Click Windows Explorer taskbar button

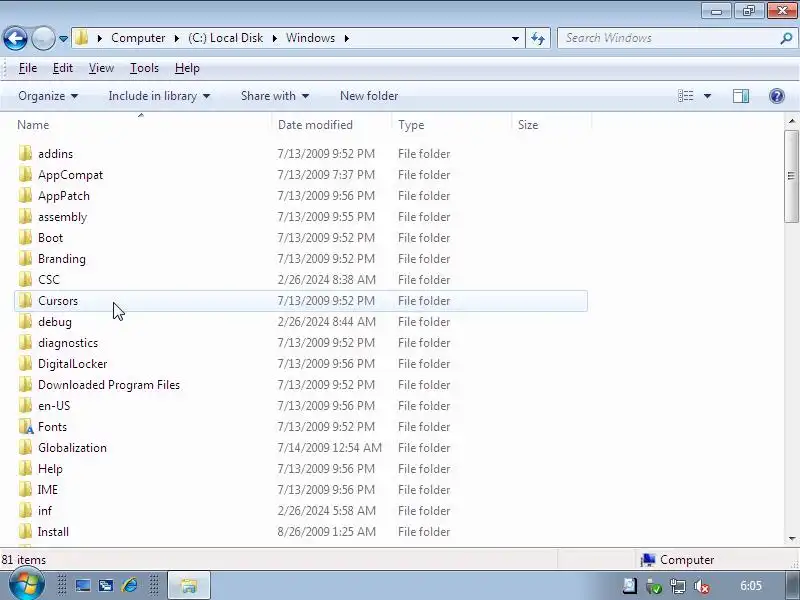(x=189, y=585)
